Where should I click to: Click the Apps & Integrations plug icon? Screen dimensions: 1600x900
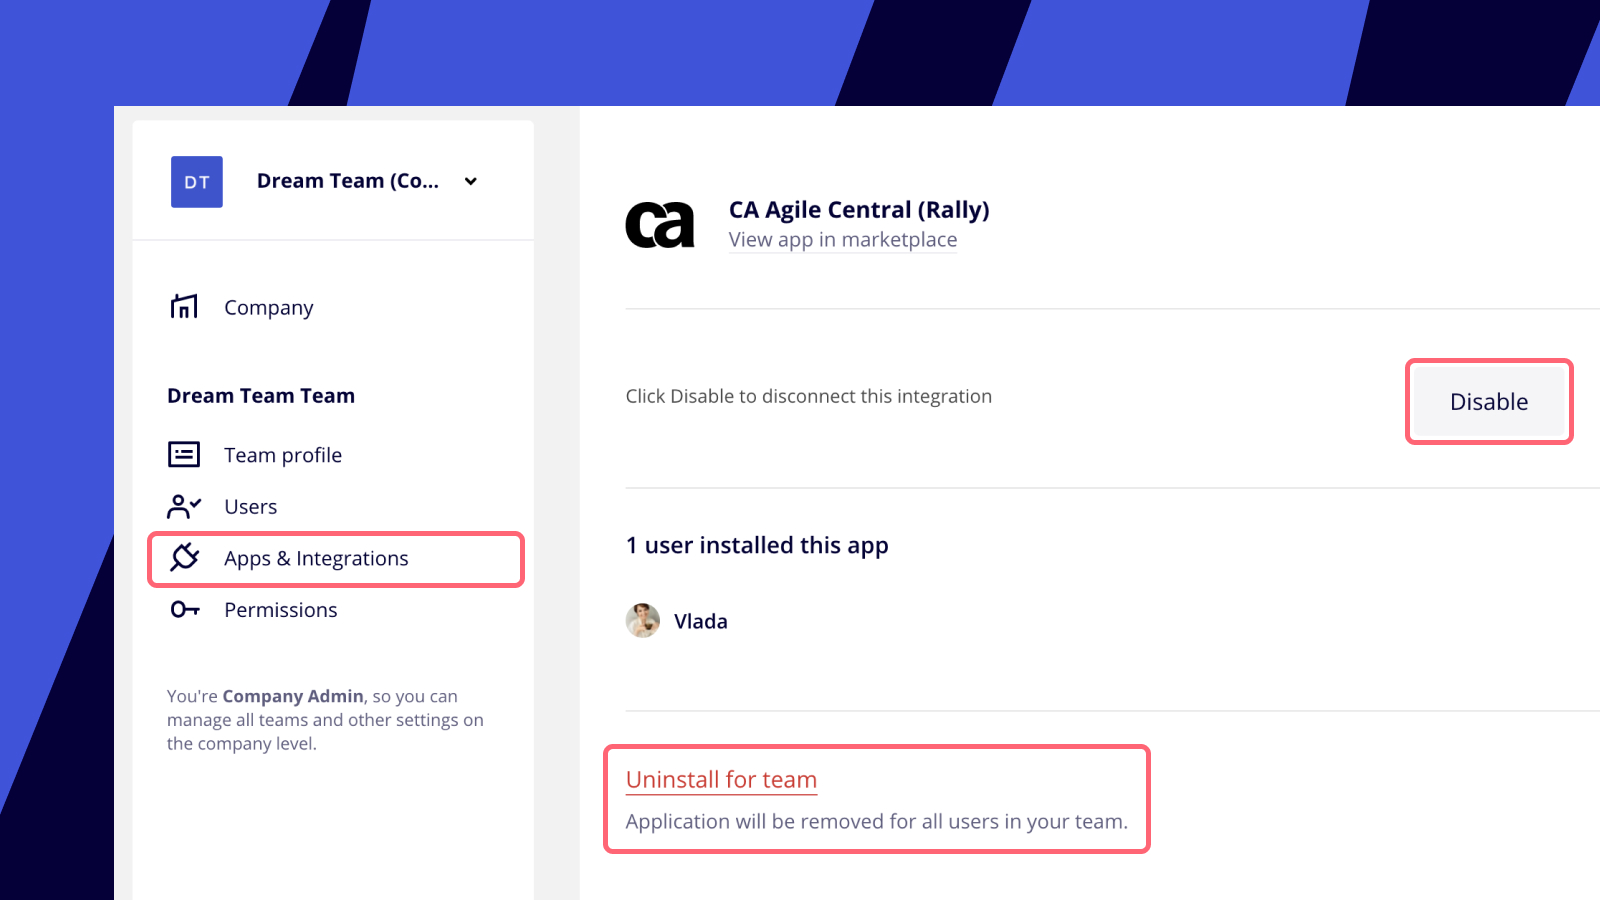[185, 558]
